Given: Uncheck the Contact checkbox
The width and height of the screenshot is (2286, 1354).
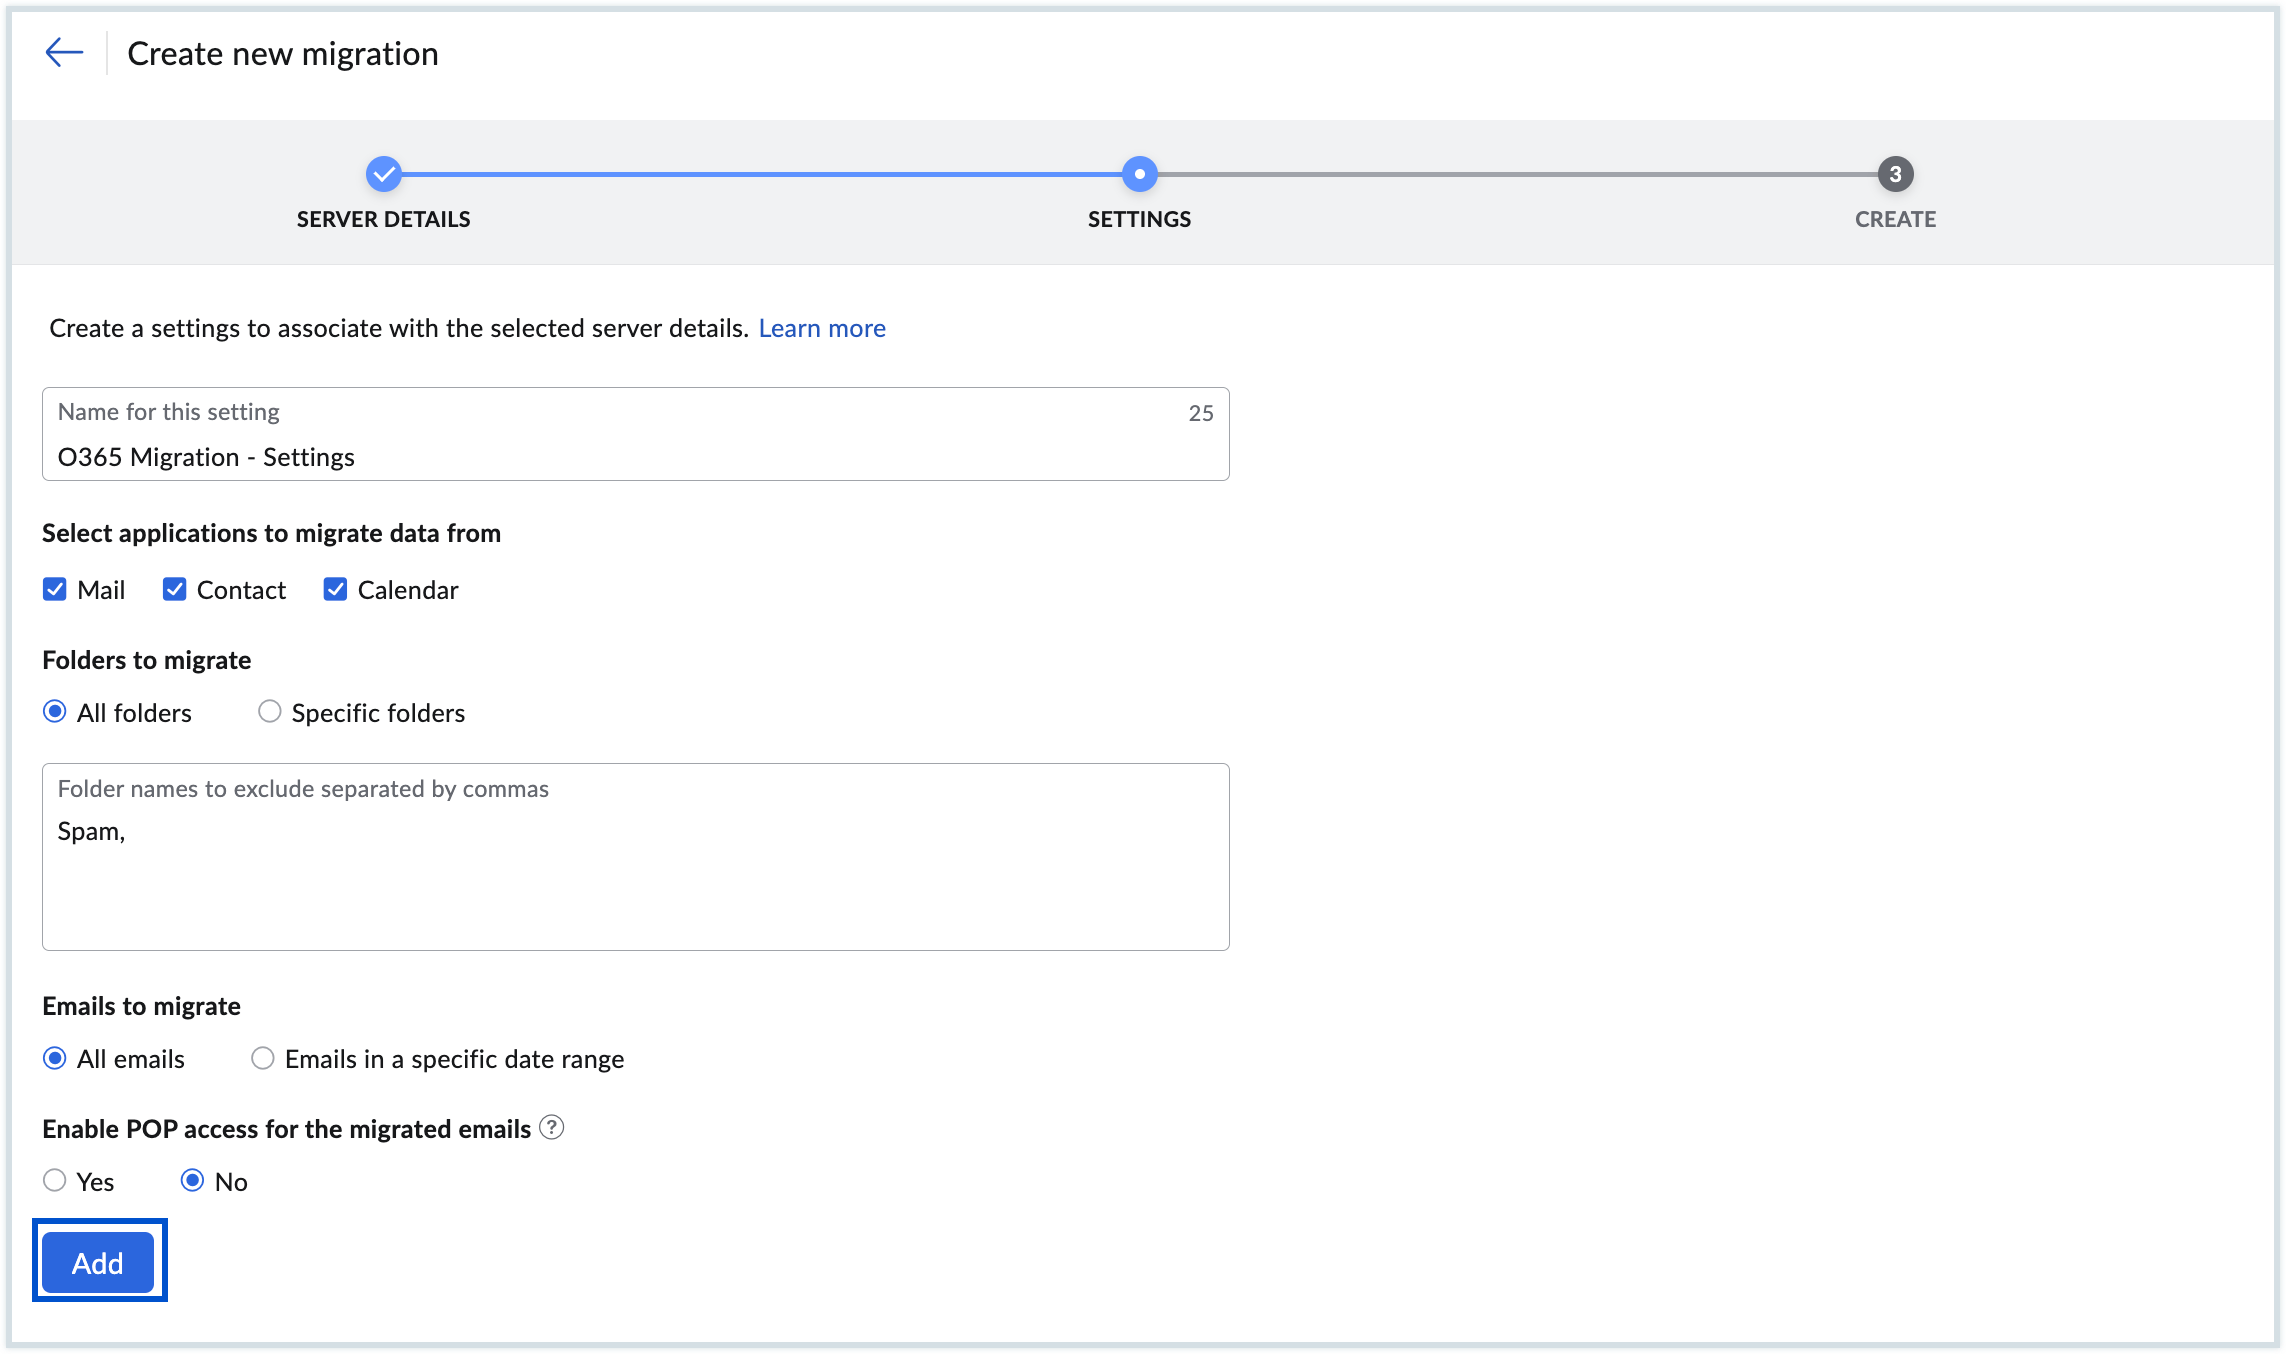Looking at the screenshot, I should click(175, 590).
